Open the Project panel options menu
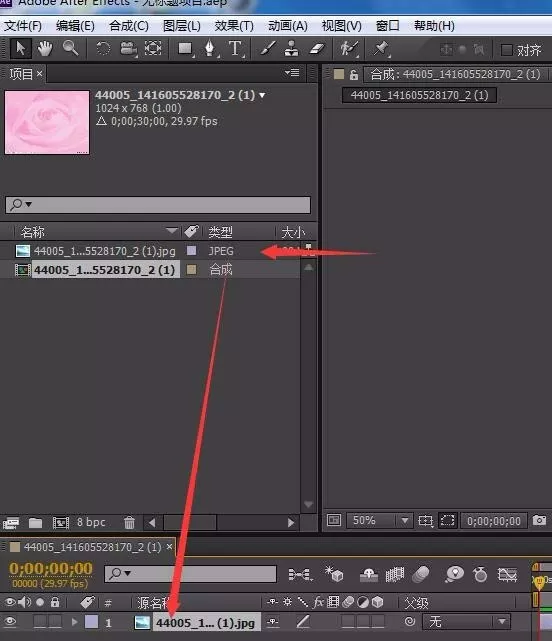This screenshot has height=641, width=552. click(292, 73)
